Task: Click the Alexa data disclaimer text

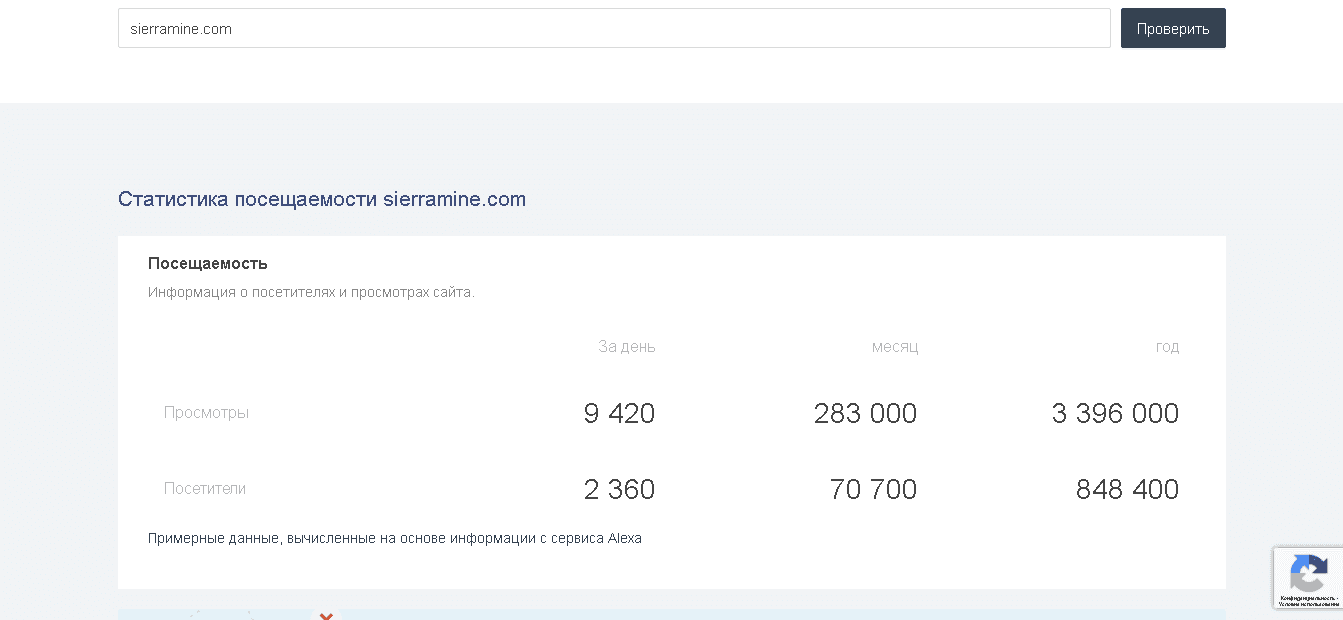Action: (395, 538)
